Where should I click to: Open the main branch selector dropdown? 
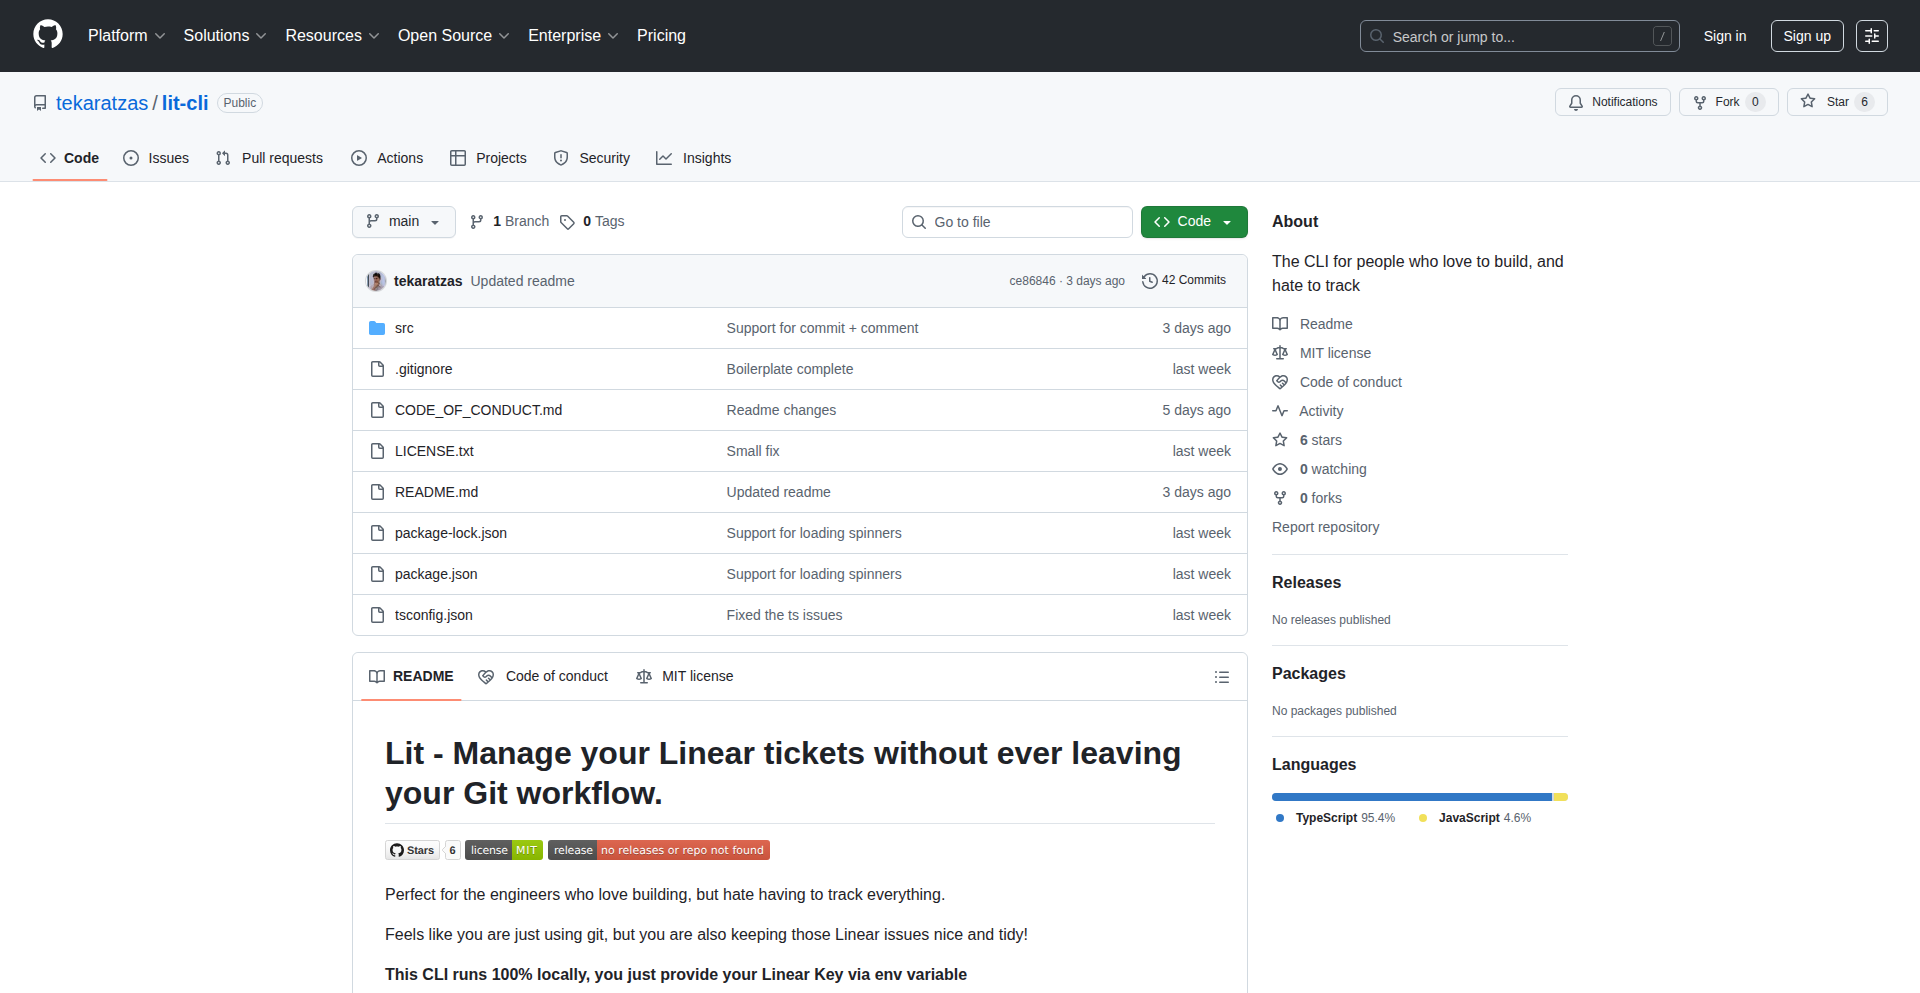click(403, 221)
